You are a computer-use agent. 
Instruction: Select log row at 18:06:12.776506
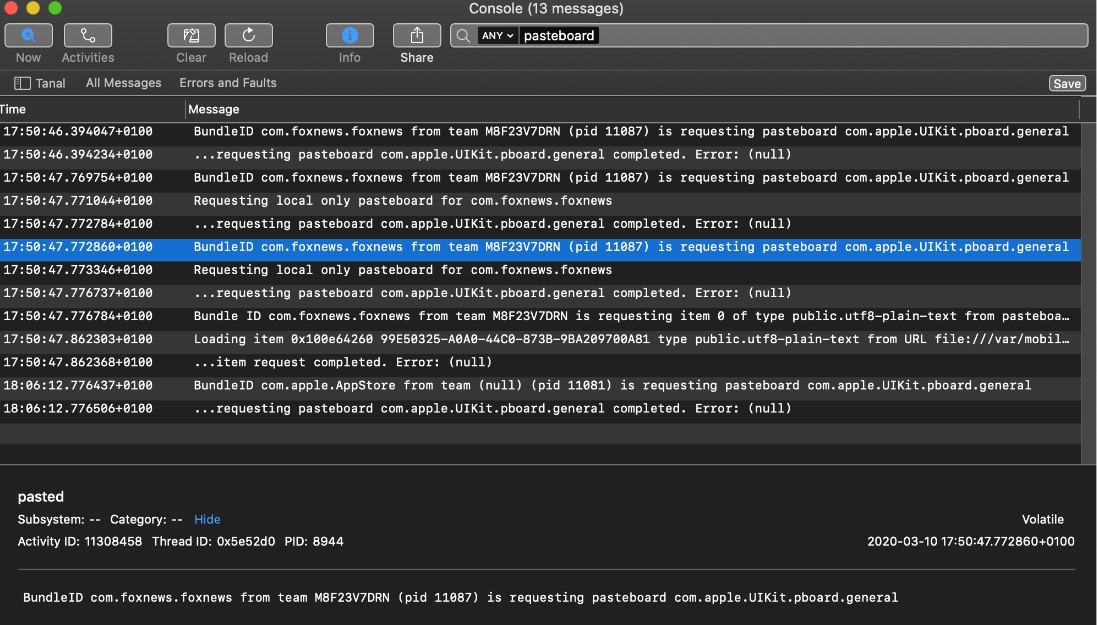pos(540,409)
